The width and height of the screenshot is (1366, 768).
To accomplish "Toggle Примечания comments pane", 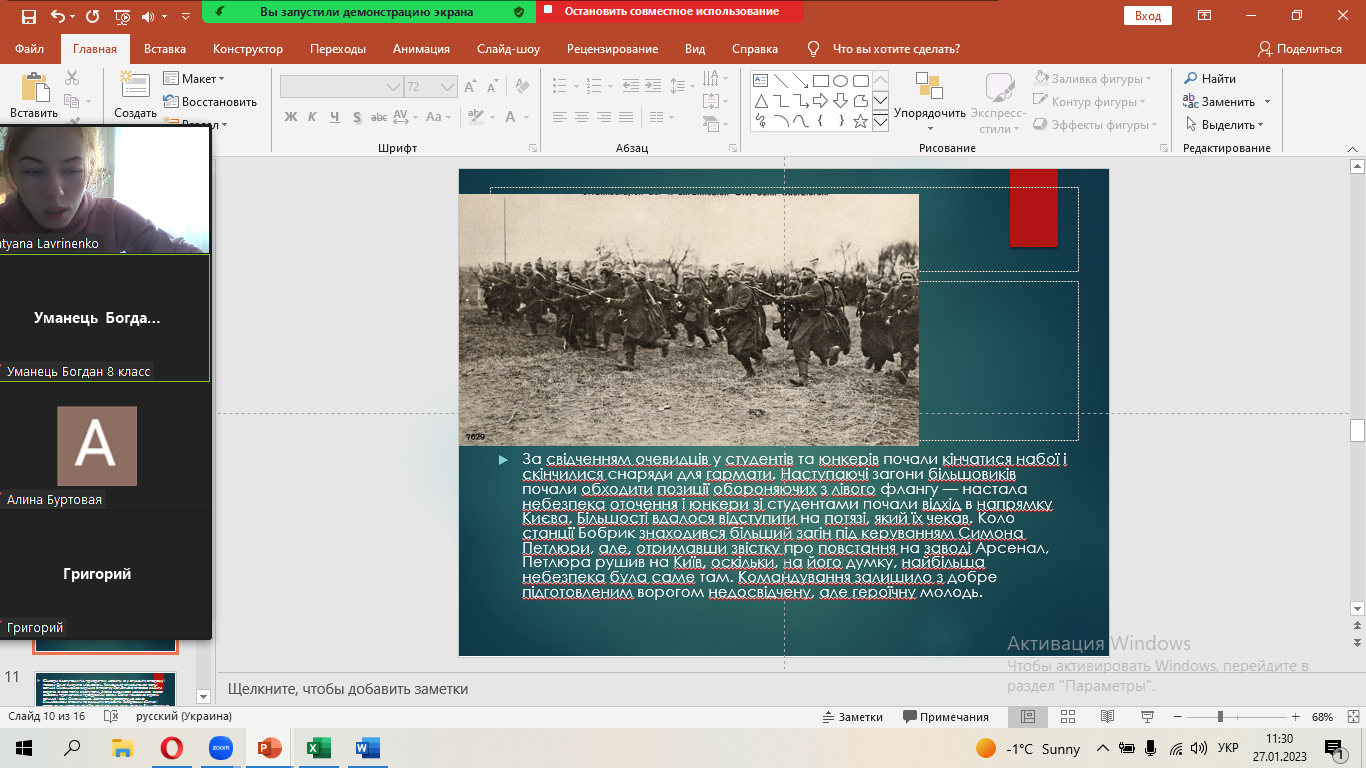I will coord(945,717).
